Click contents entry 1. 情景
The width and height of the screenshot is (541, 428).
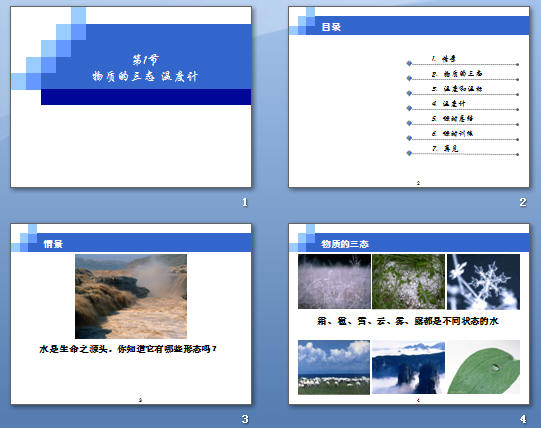(x=444, y=59)
